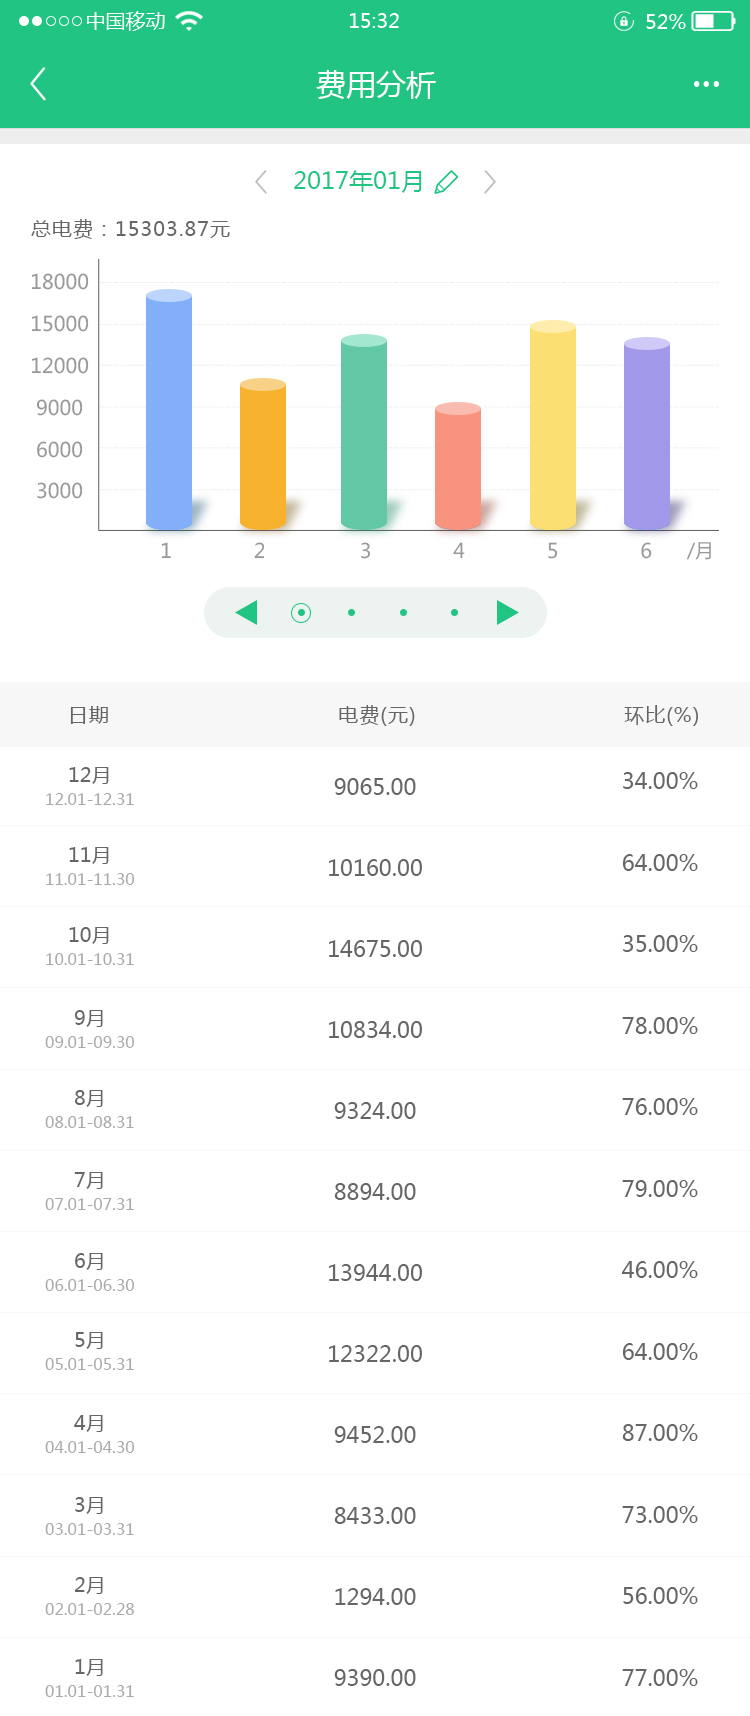Select the second page indicator dot
The width and height of the screenshot is (750, 1716).
[351, 613]
